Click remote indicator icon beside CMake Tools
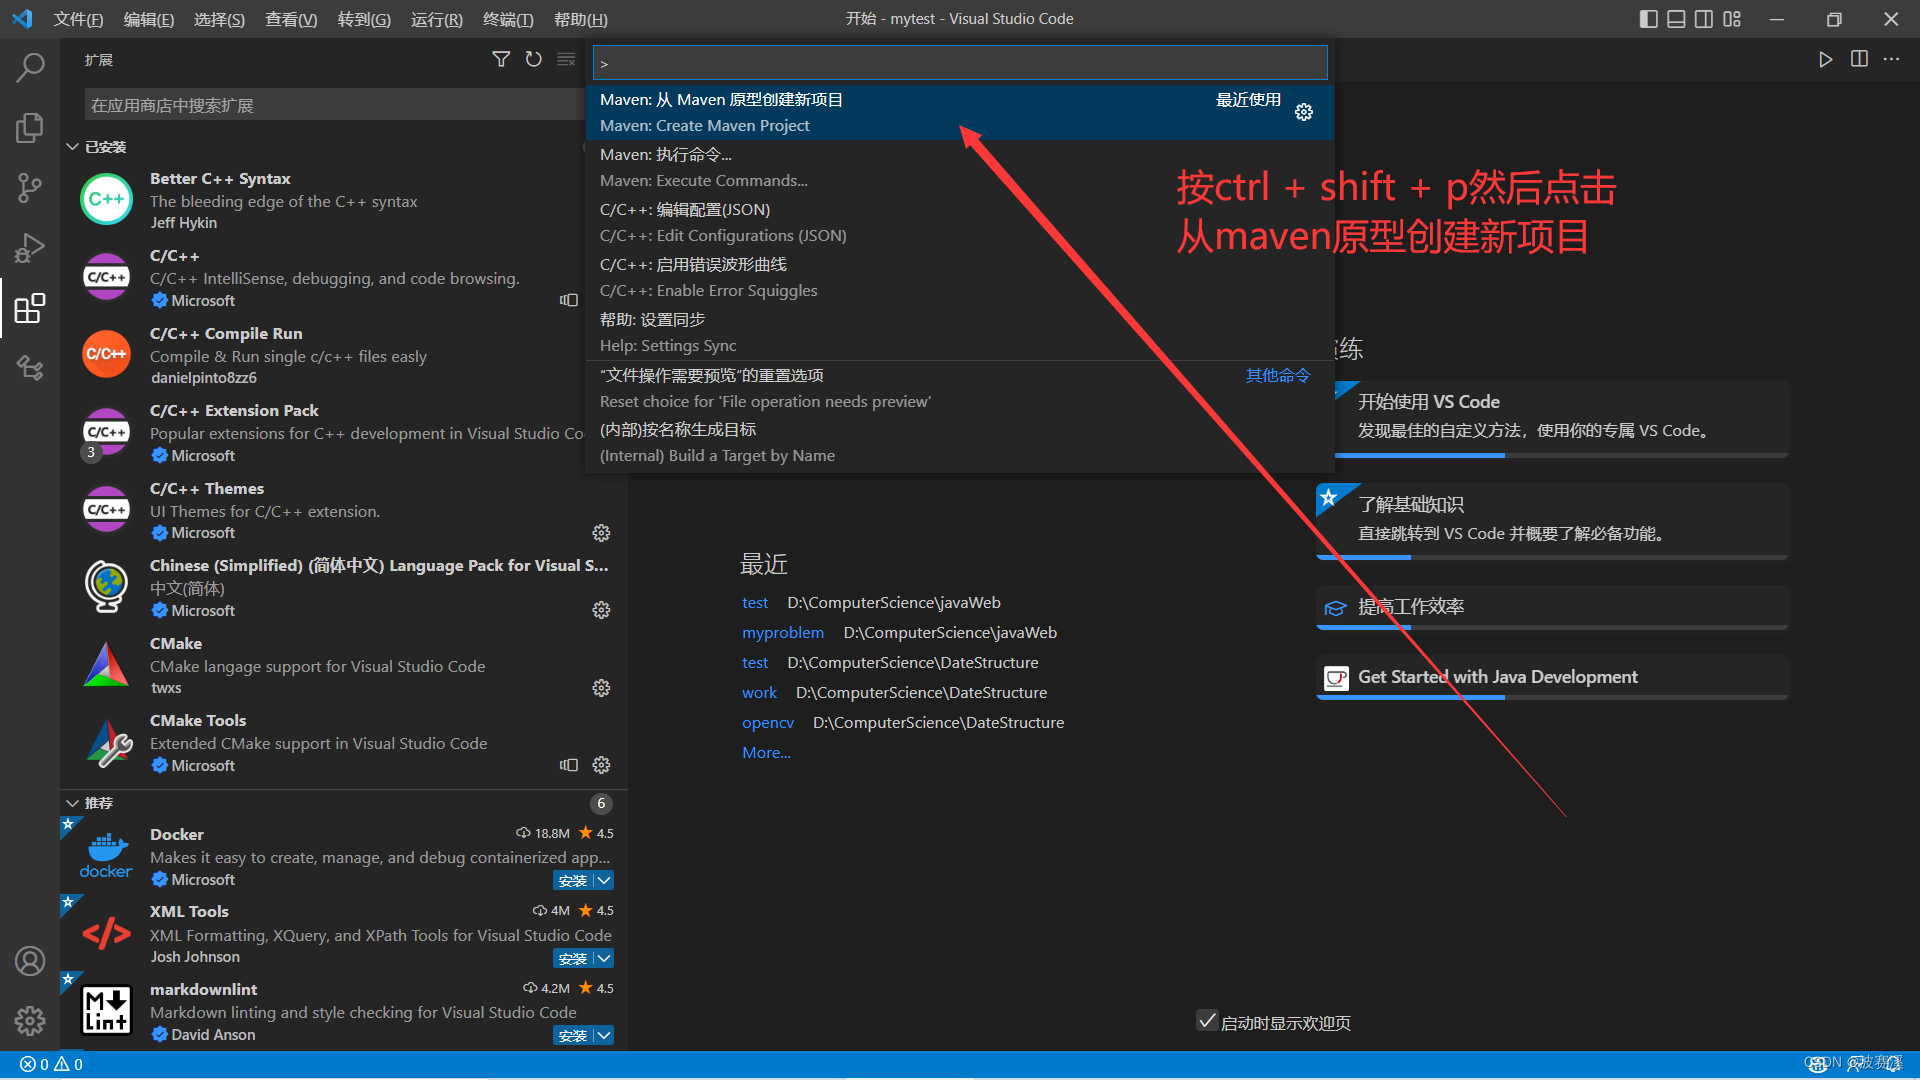Screen dimensions: 1920x1080 point(569,765)
